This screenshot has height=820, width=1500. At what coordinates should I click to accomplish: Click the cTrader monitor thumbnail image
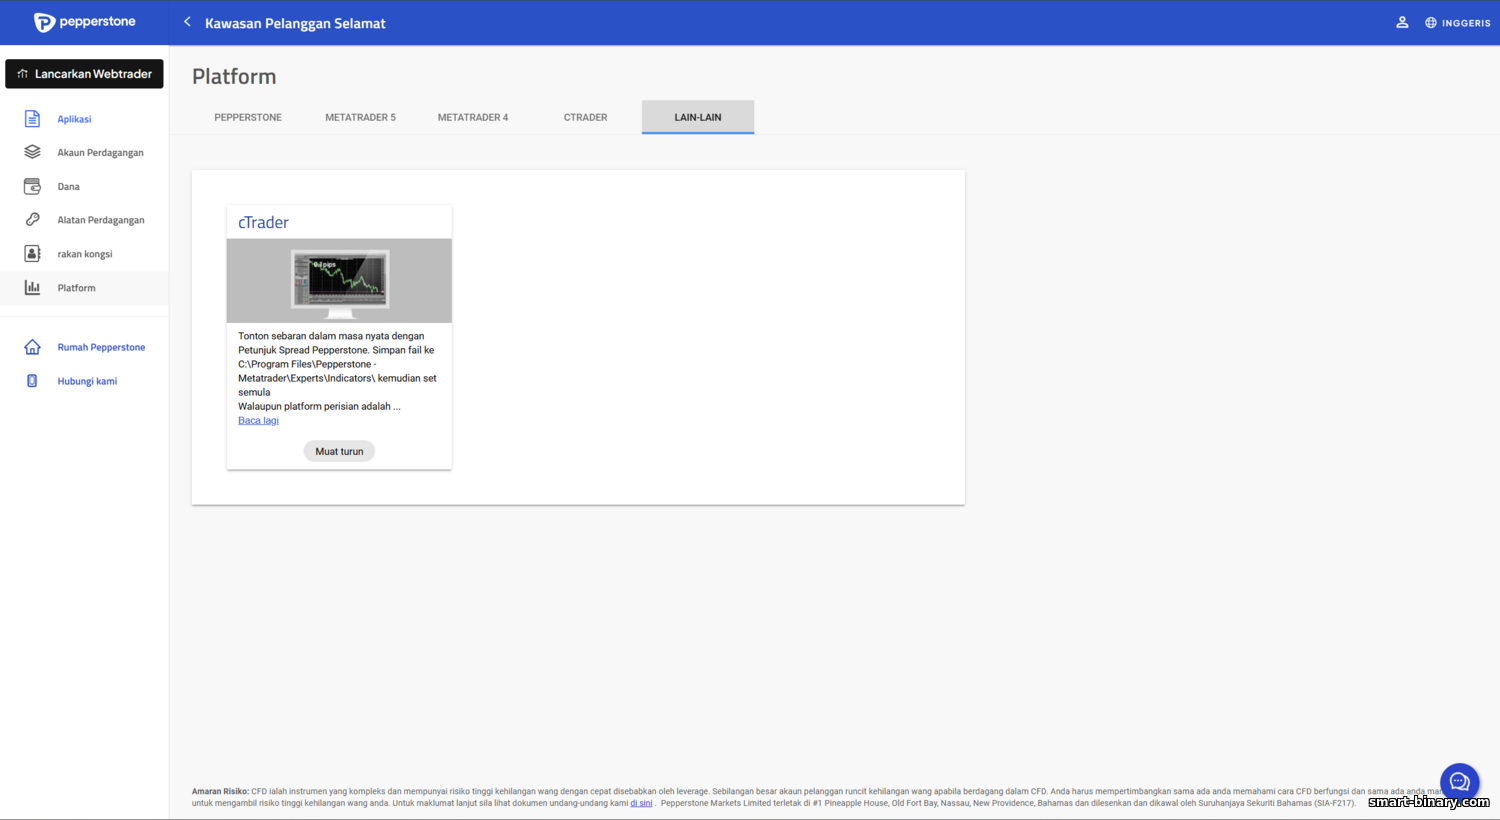(339, 281)
